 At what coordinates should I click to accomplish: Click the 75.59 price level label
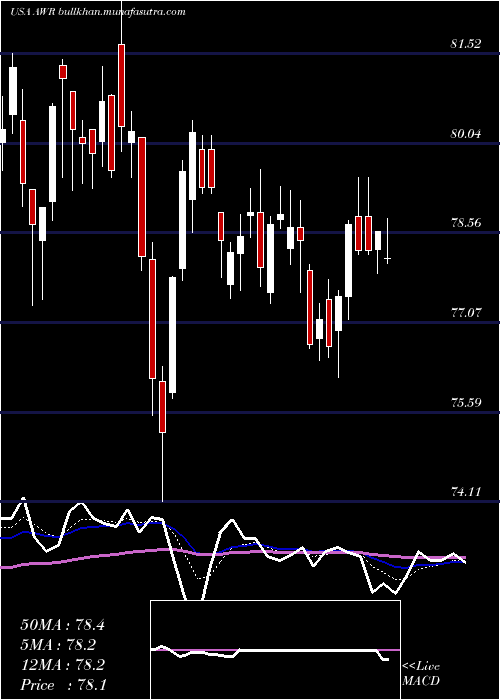point(465,403)
